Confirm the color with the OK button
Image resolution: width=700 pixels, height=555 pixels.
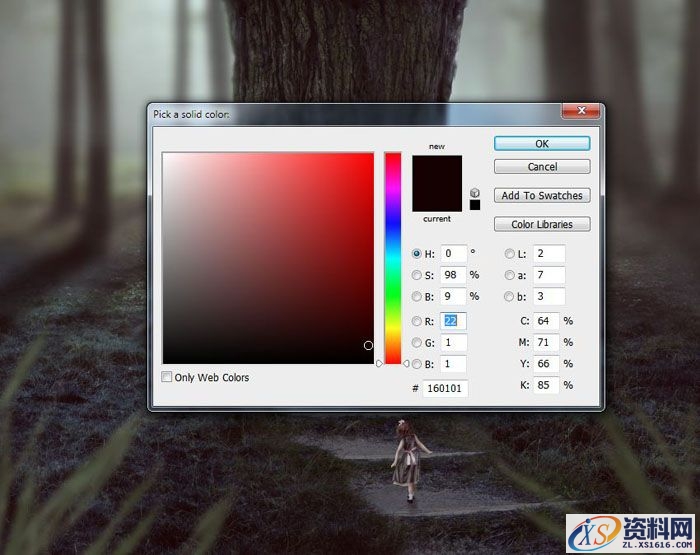tap(541, 144)
